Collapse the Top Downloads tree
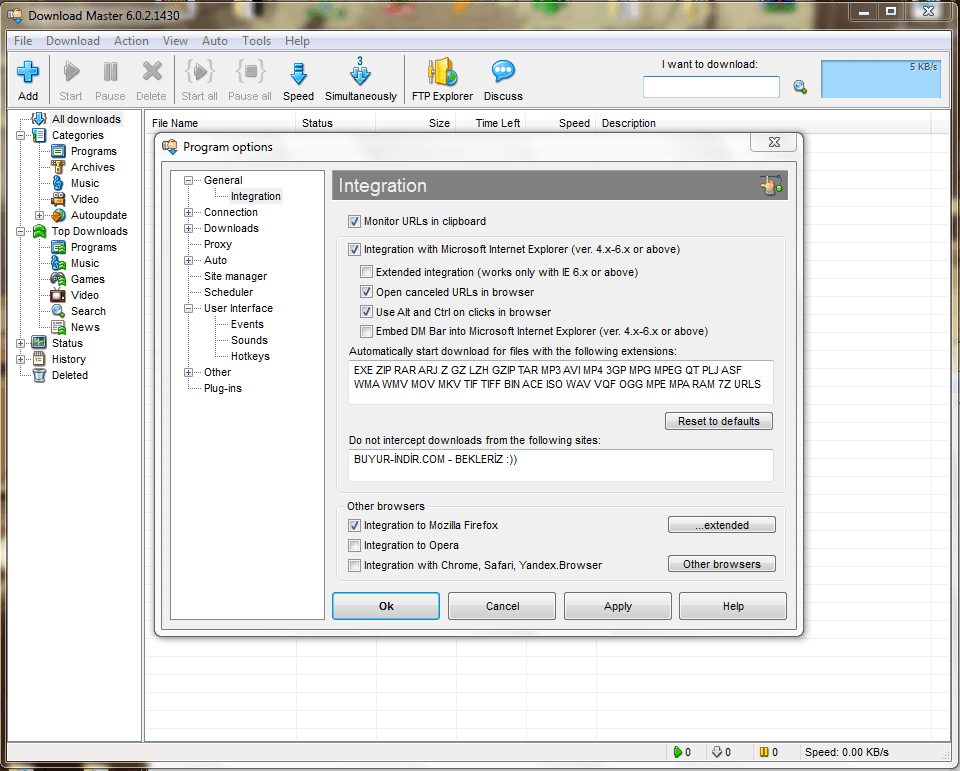The height and width of the screenshot is (771, 960). (20, 231)
